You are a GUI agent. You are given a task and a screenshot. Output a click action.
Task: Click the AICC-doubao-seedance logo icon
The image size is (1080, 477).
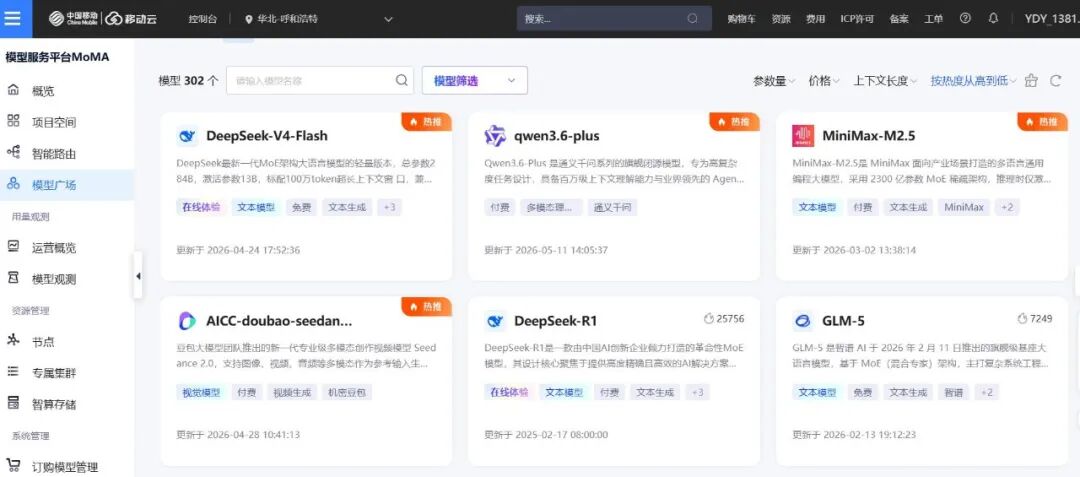coord(187,321)
